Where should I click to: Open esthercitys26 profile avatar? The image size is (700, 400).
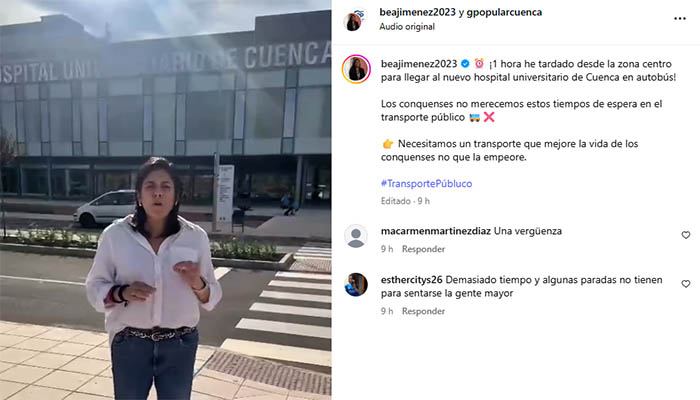pyautogui.click(x=356, y=285)
